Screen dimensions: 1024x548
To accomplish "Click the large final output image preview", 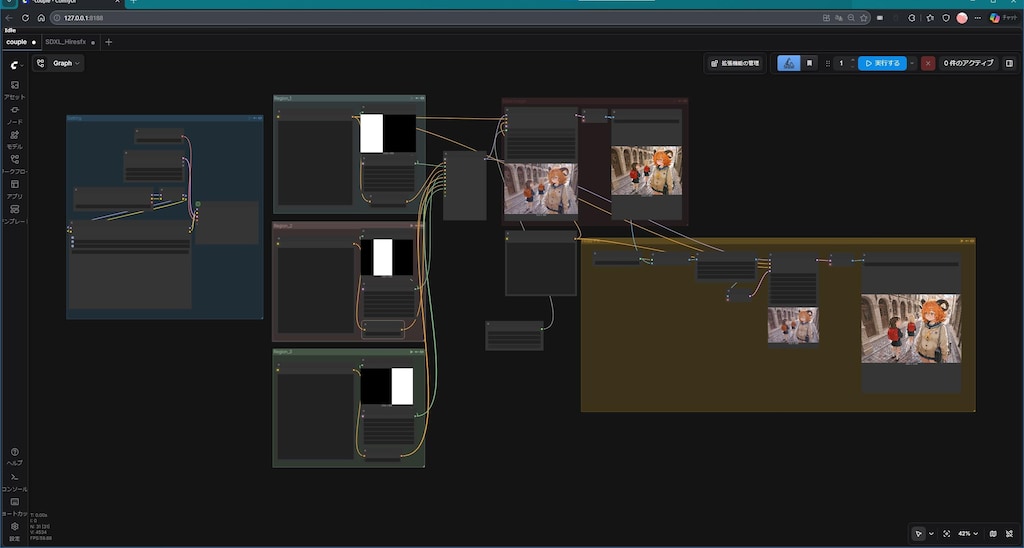I will (x=911, y=329).
